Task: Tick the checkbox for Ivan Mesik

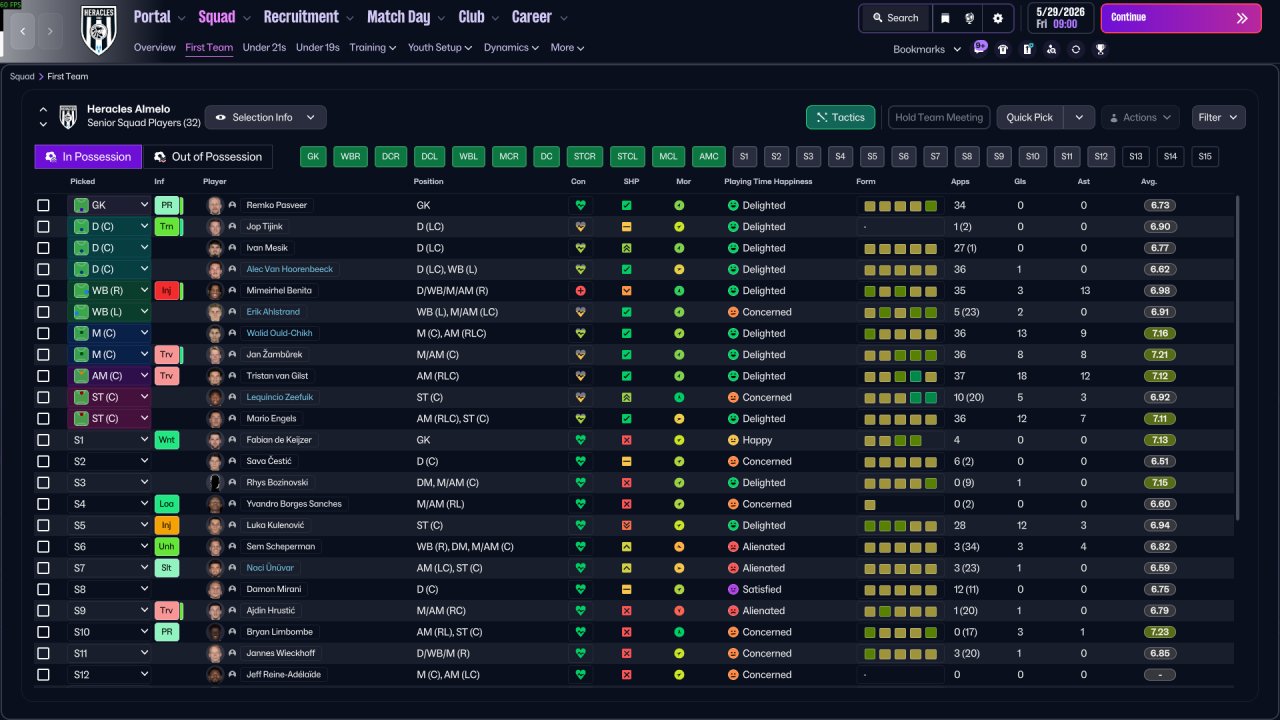Action: [43, 248]
